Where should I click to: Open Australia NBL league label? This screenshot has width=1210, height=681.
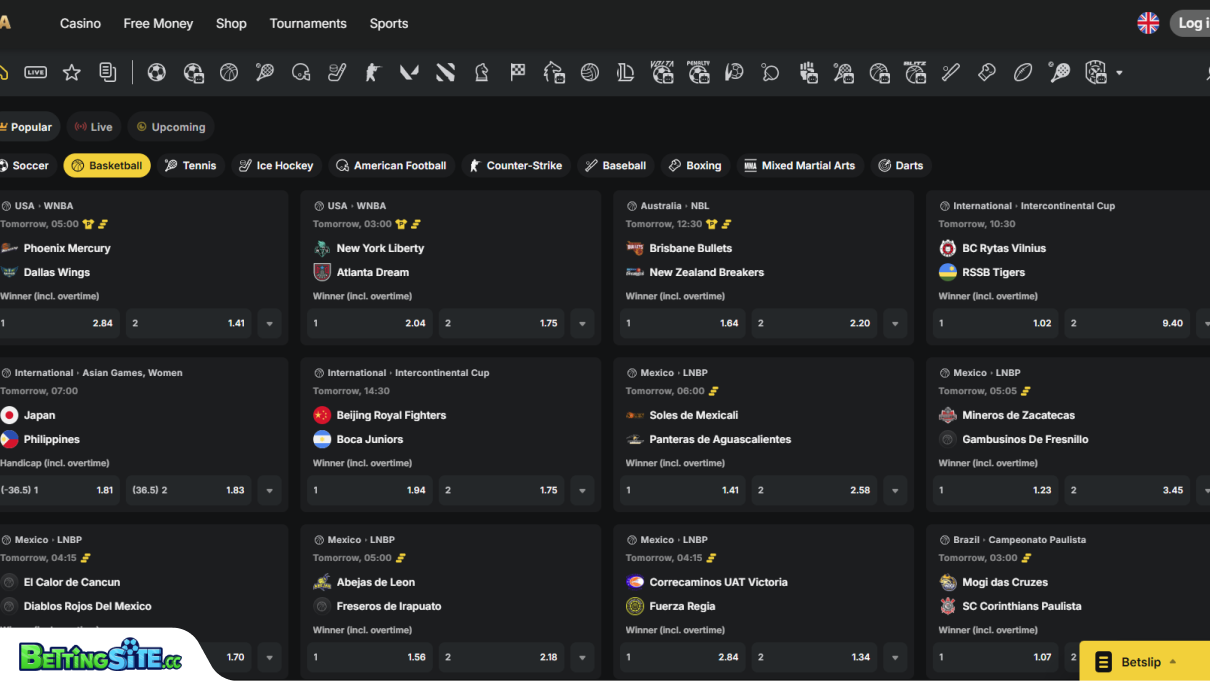(674, 206)
